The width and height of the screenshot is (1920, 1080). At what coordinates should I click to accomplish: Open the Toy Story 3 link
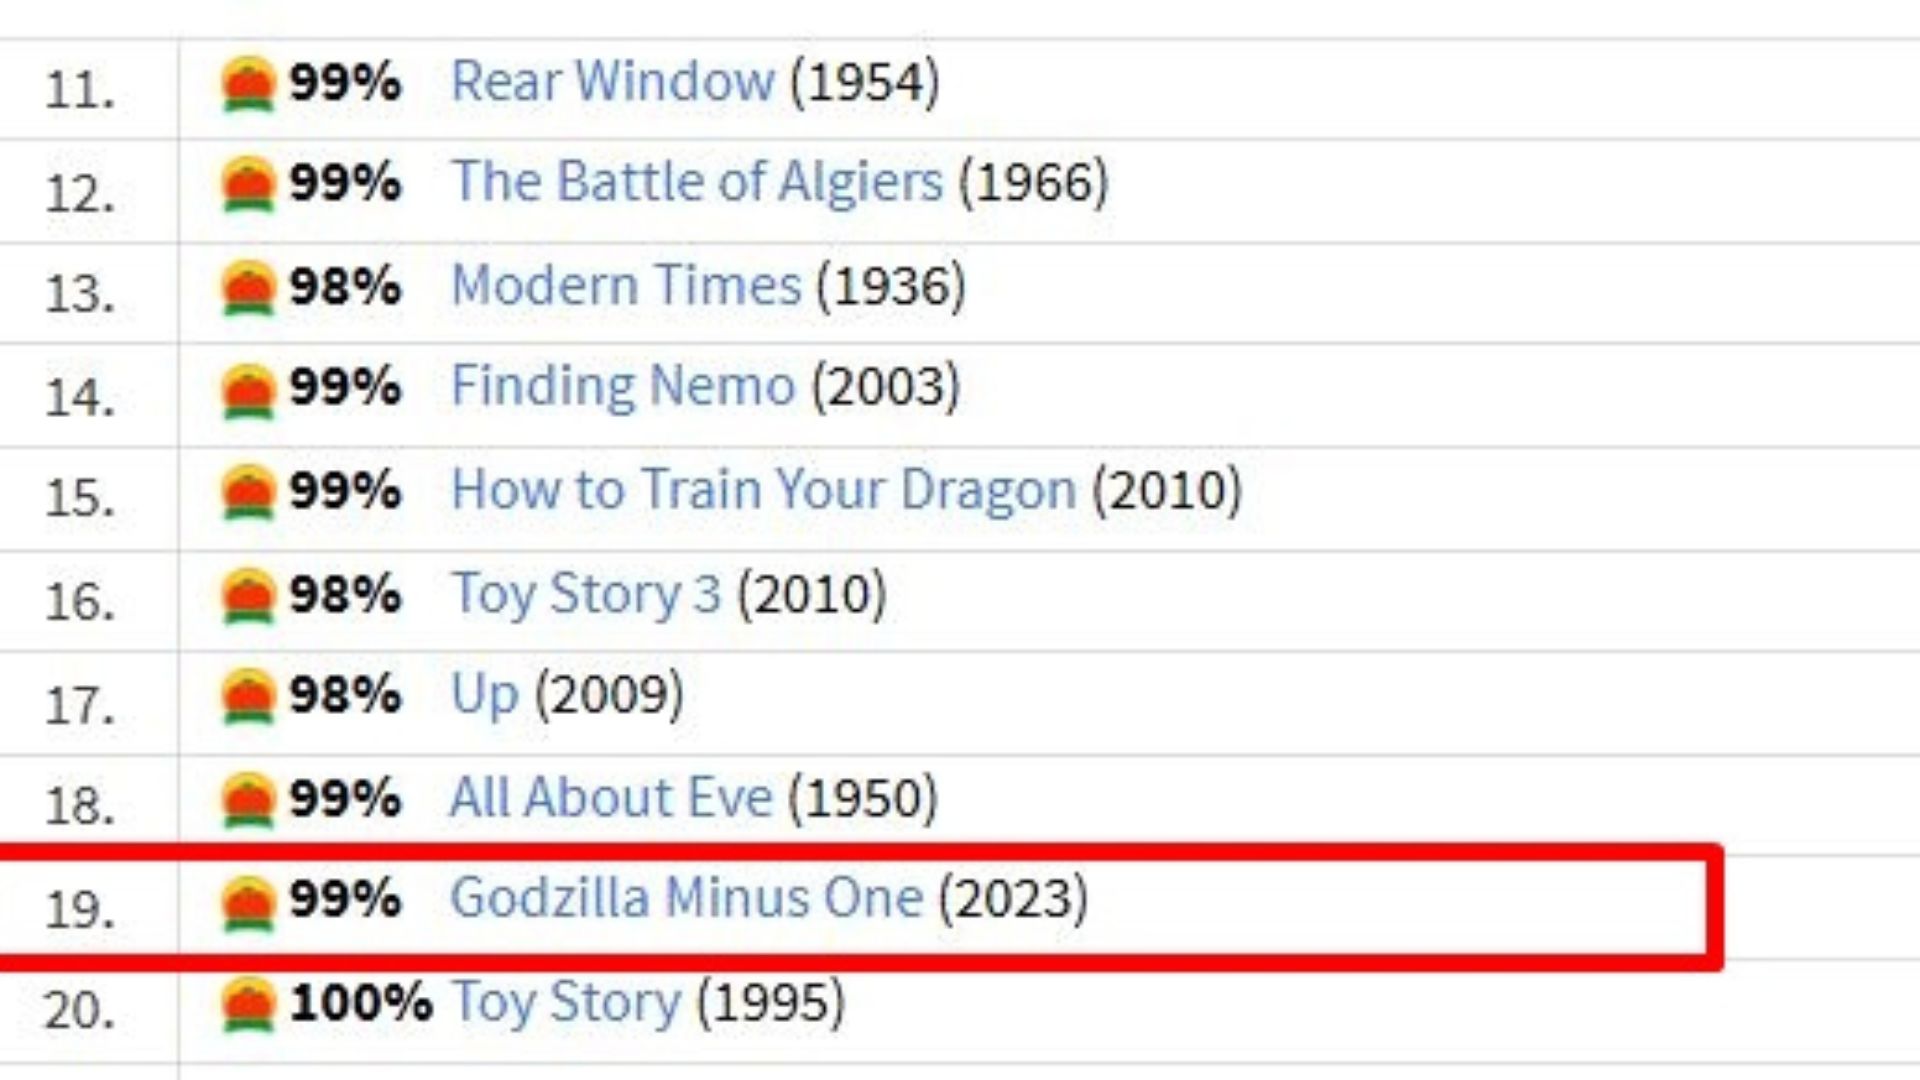tap(586, 594)
